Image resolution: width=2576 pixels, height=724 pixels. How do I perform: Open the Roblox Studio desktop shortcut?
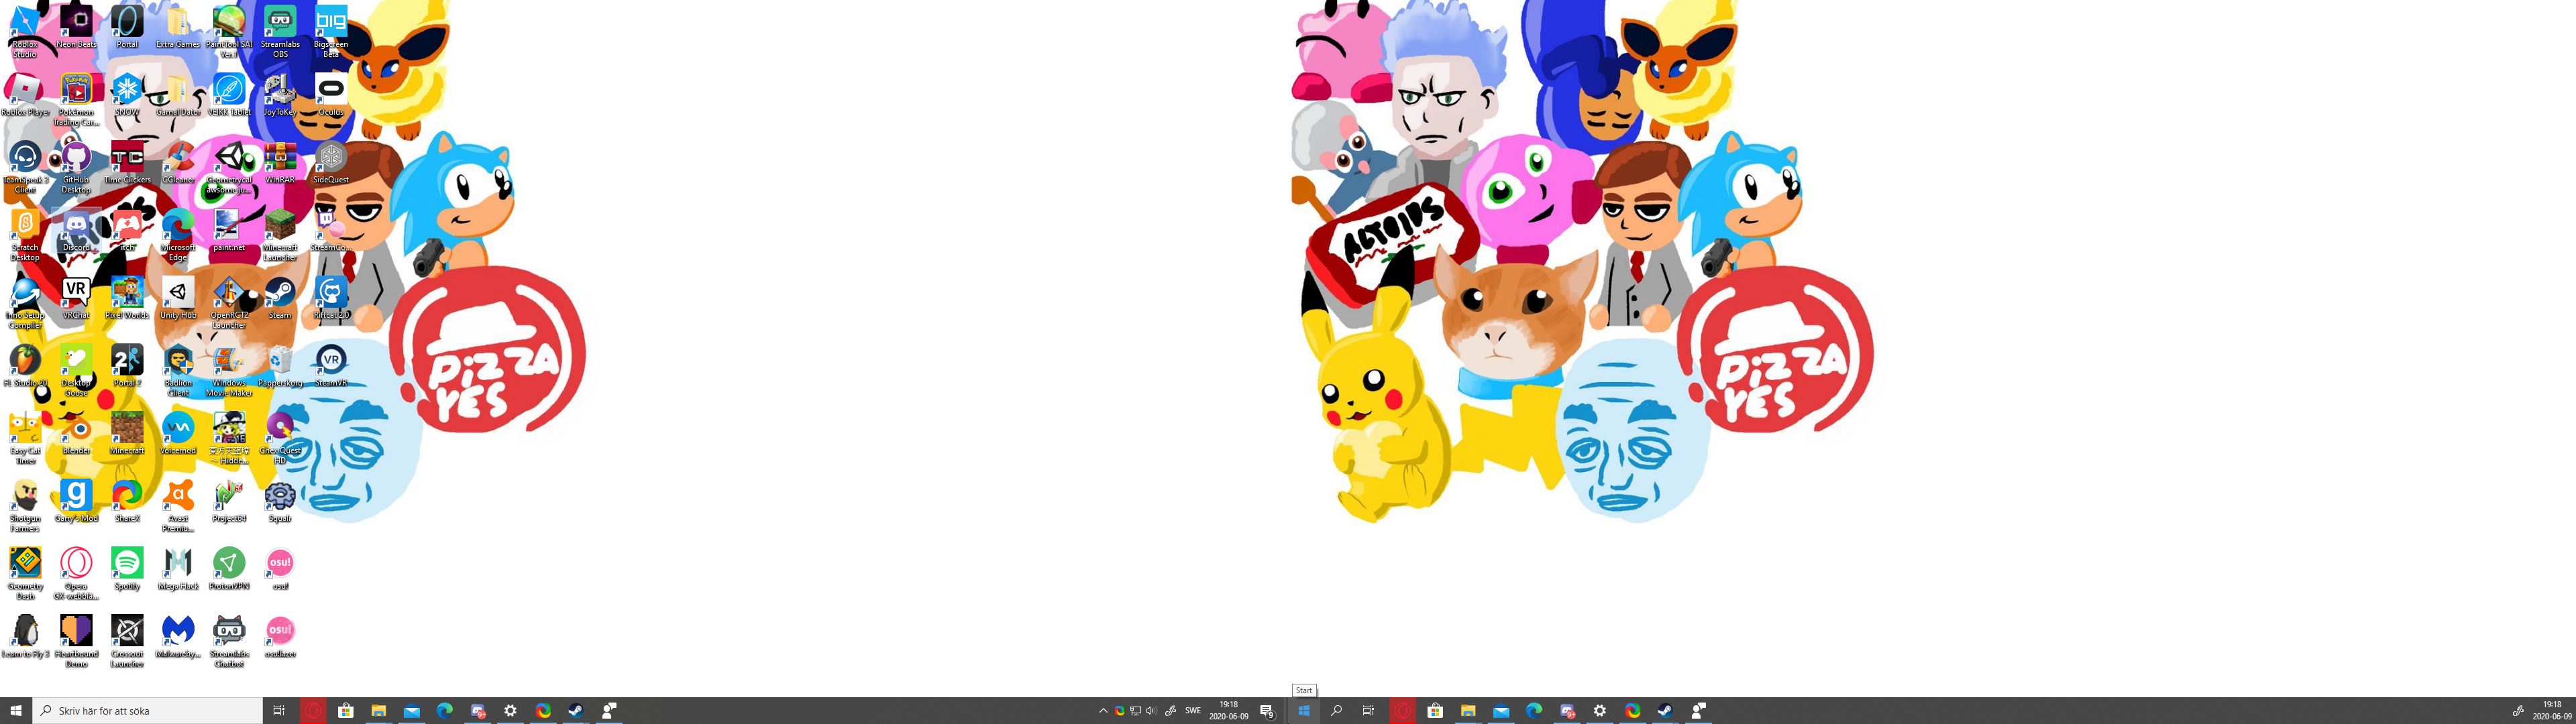tap(25, 30)
